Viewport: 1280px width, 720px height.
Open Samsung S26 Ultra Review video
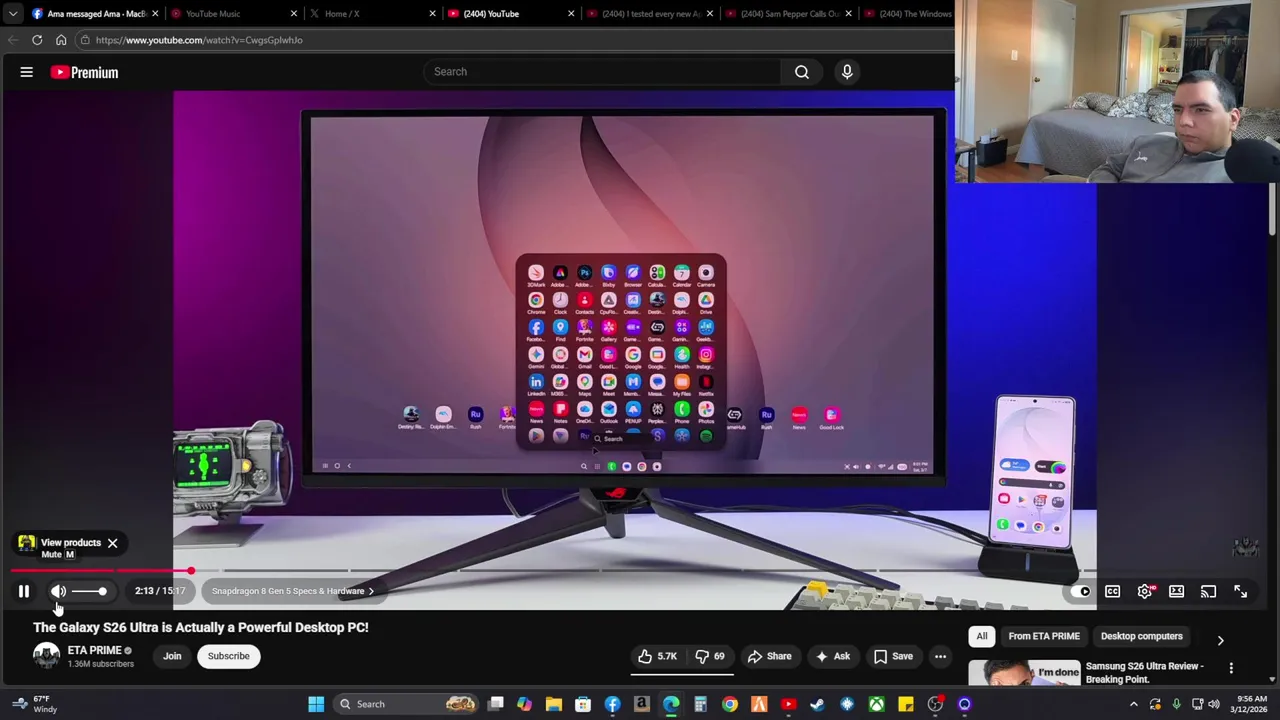[x=1145, y=672]
